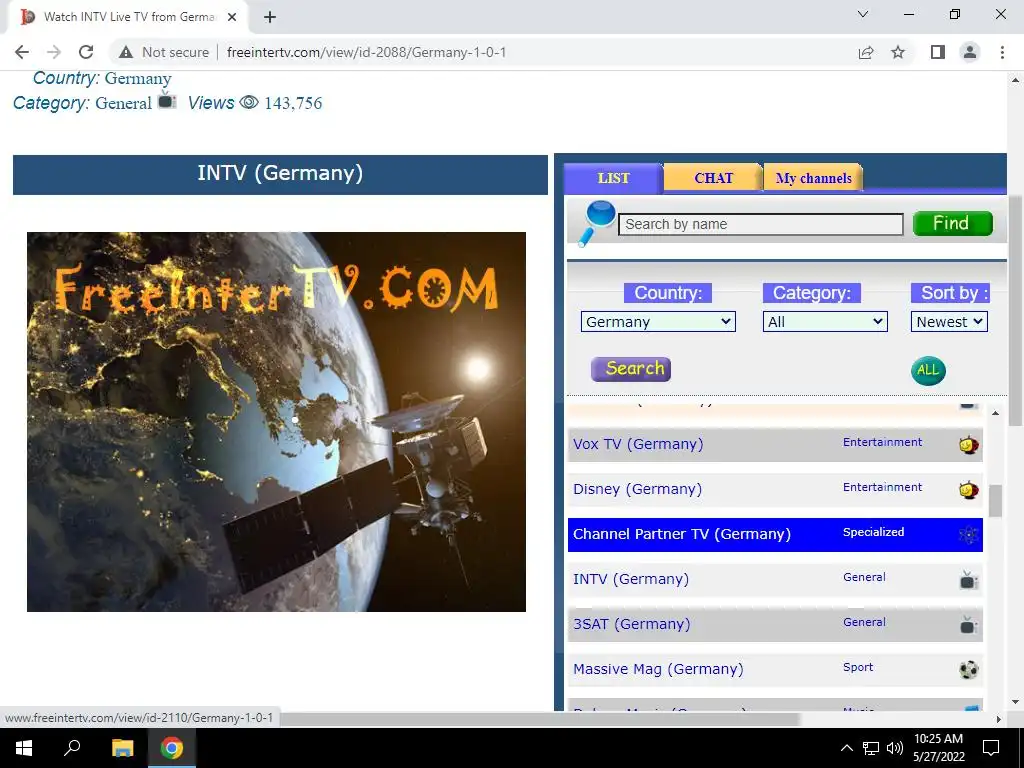Click the Entertainment label for Vox TV

[882, 442]
